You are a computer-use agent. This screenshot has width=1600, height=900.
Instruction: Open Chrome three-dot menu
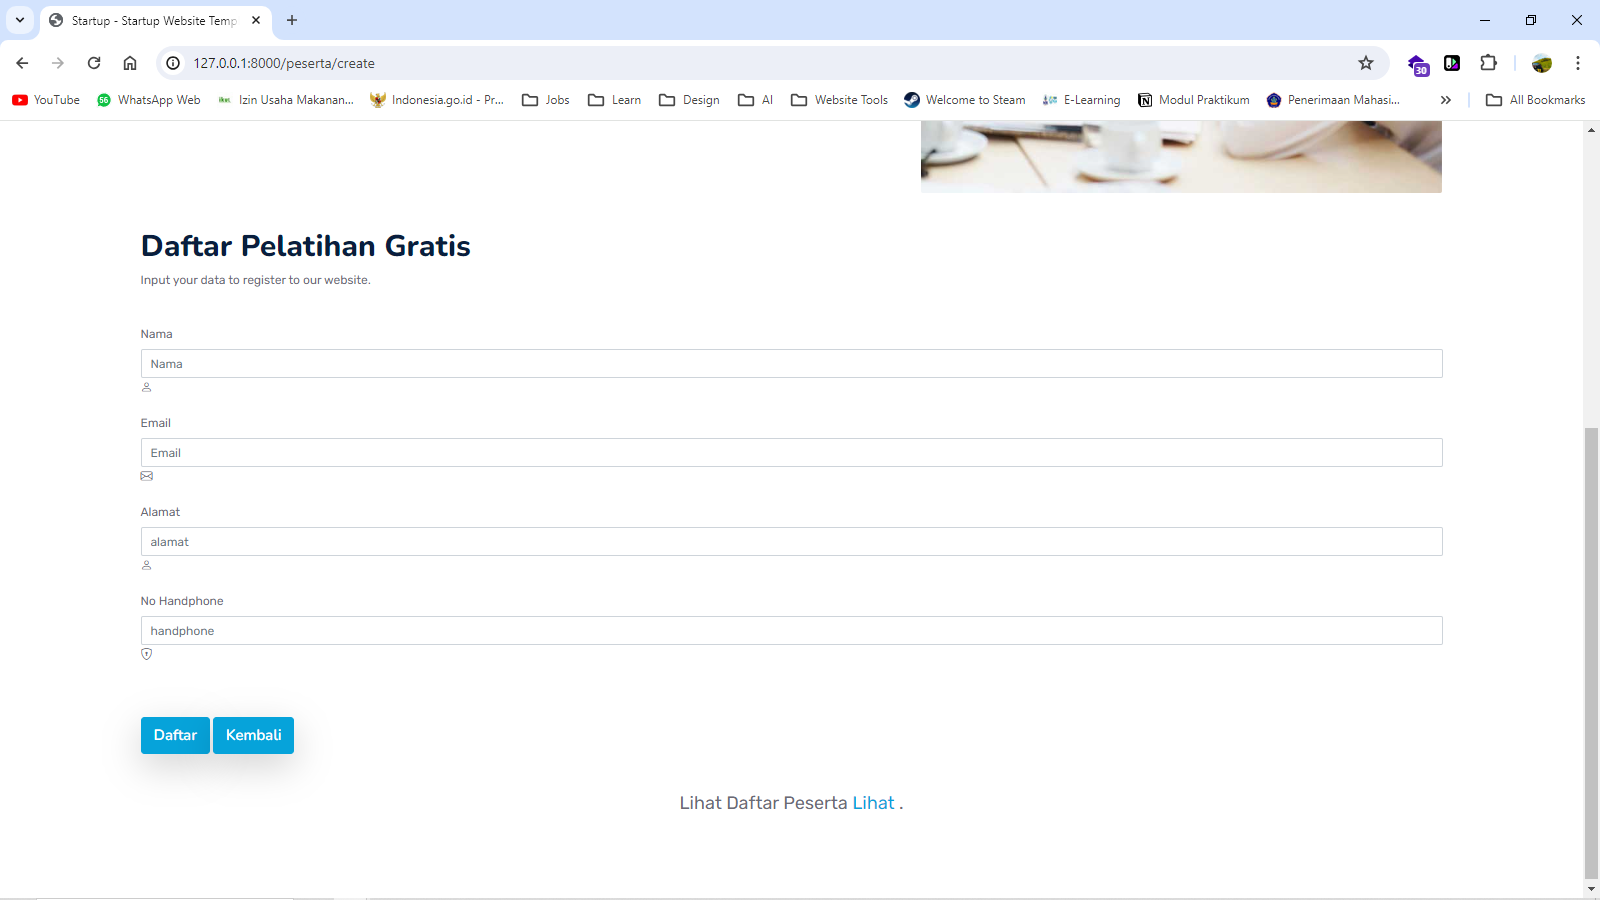1578,63
